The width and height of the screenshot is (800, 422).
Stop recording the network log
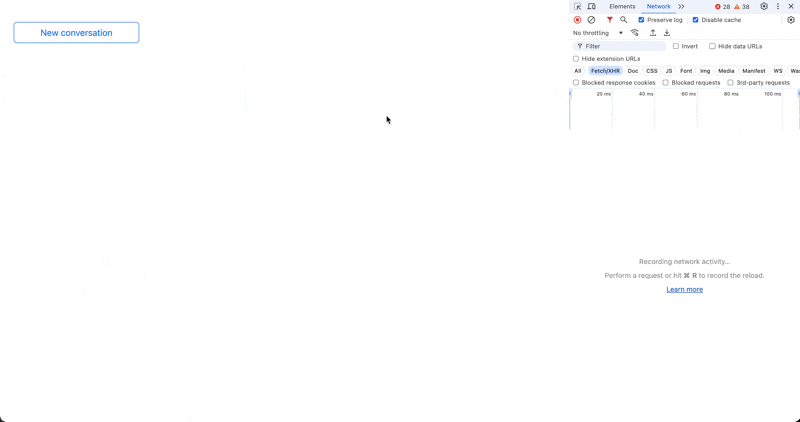[578, 20]
